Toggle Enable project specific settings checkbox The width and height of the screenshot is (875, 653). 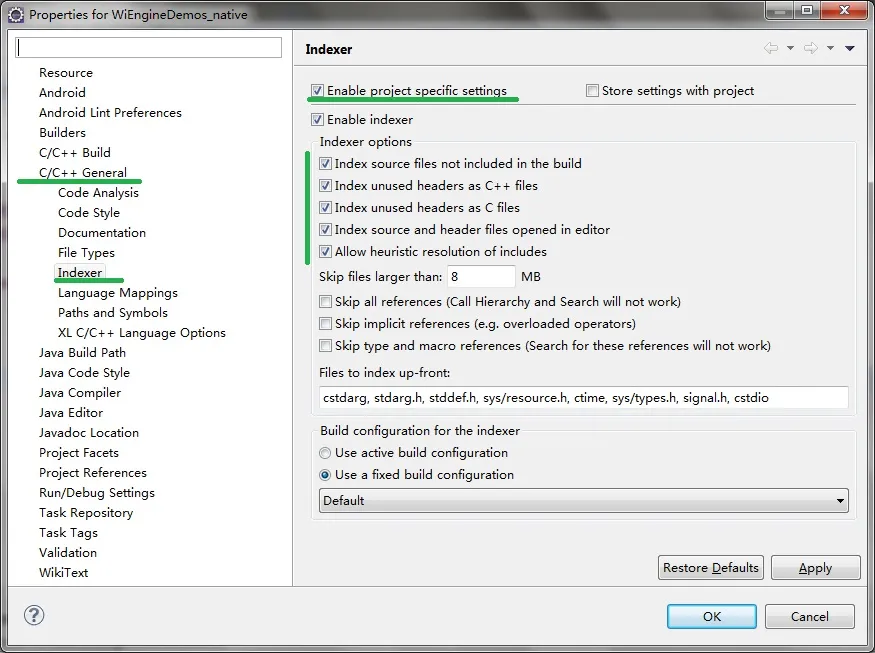click(318, 90)
